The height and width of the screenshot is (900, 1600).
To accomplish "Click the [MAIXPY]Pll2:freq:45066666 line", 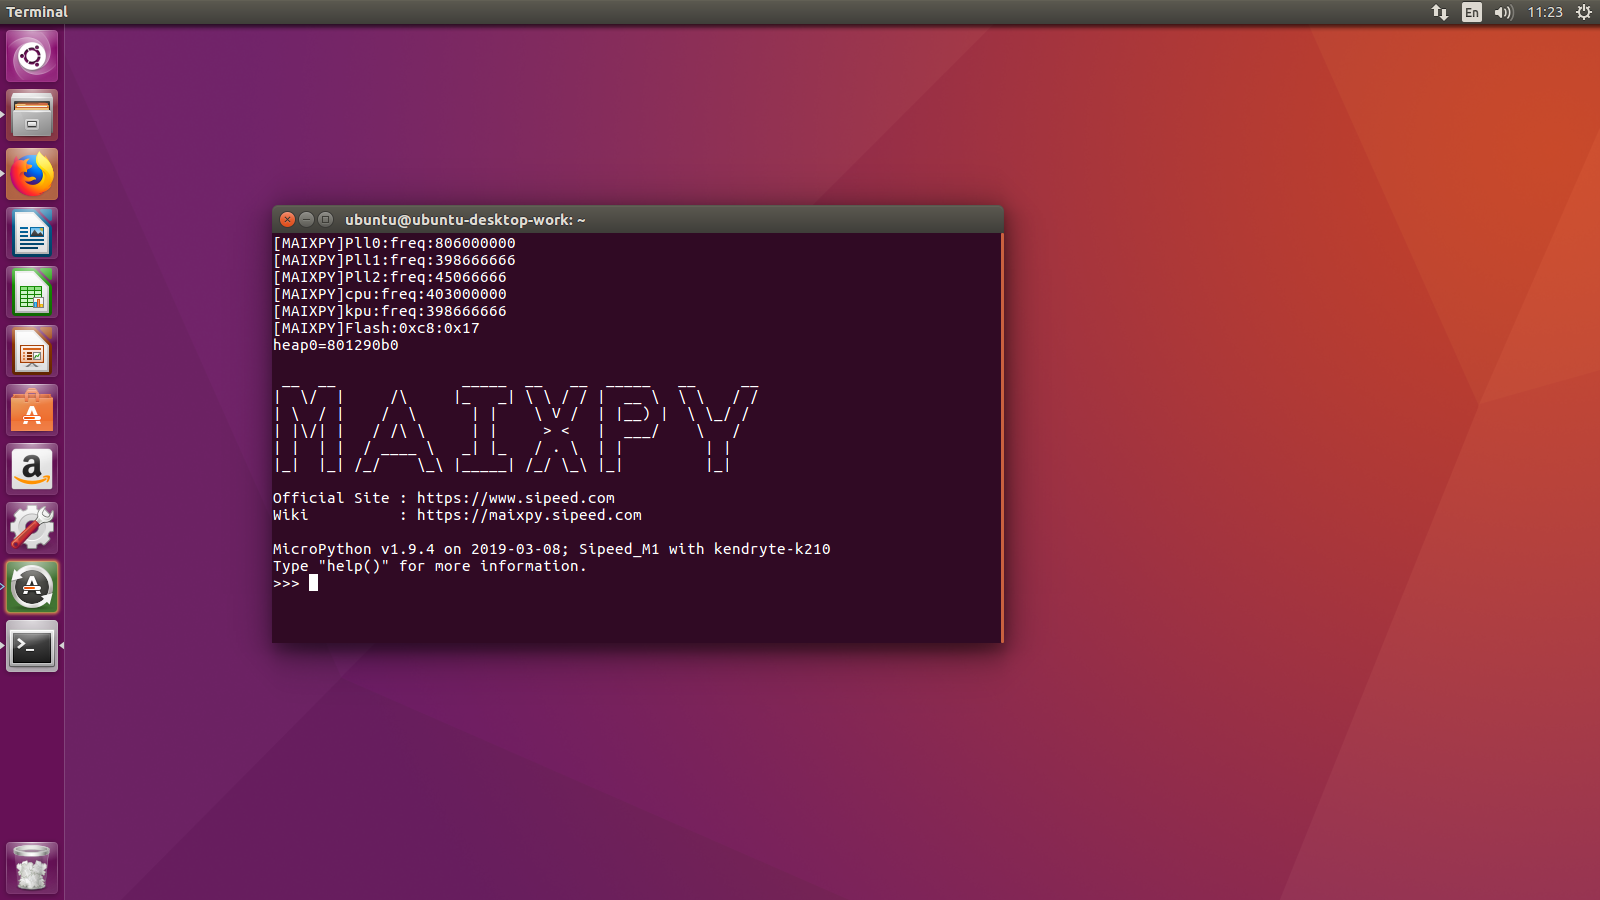I will pyautogui.click(x=390, y=277).
